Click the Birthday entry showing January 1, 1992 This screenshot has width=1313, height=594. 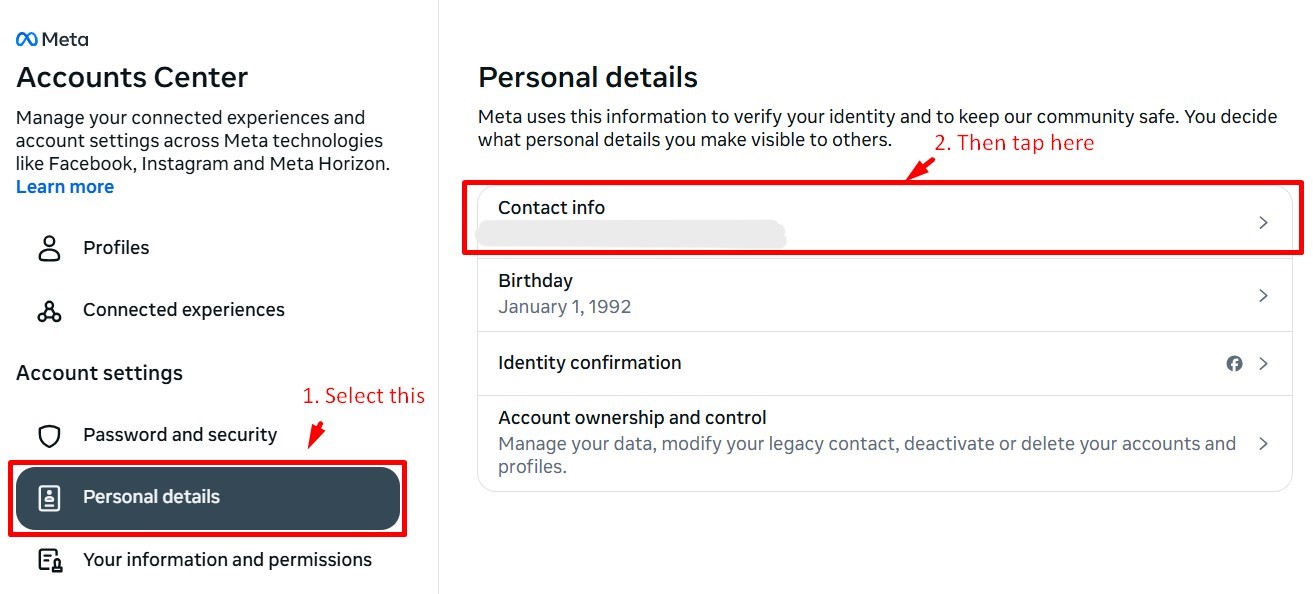[564, 294]
